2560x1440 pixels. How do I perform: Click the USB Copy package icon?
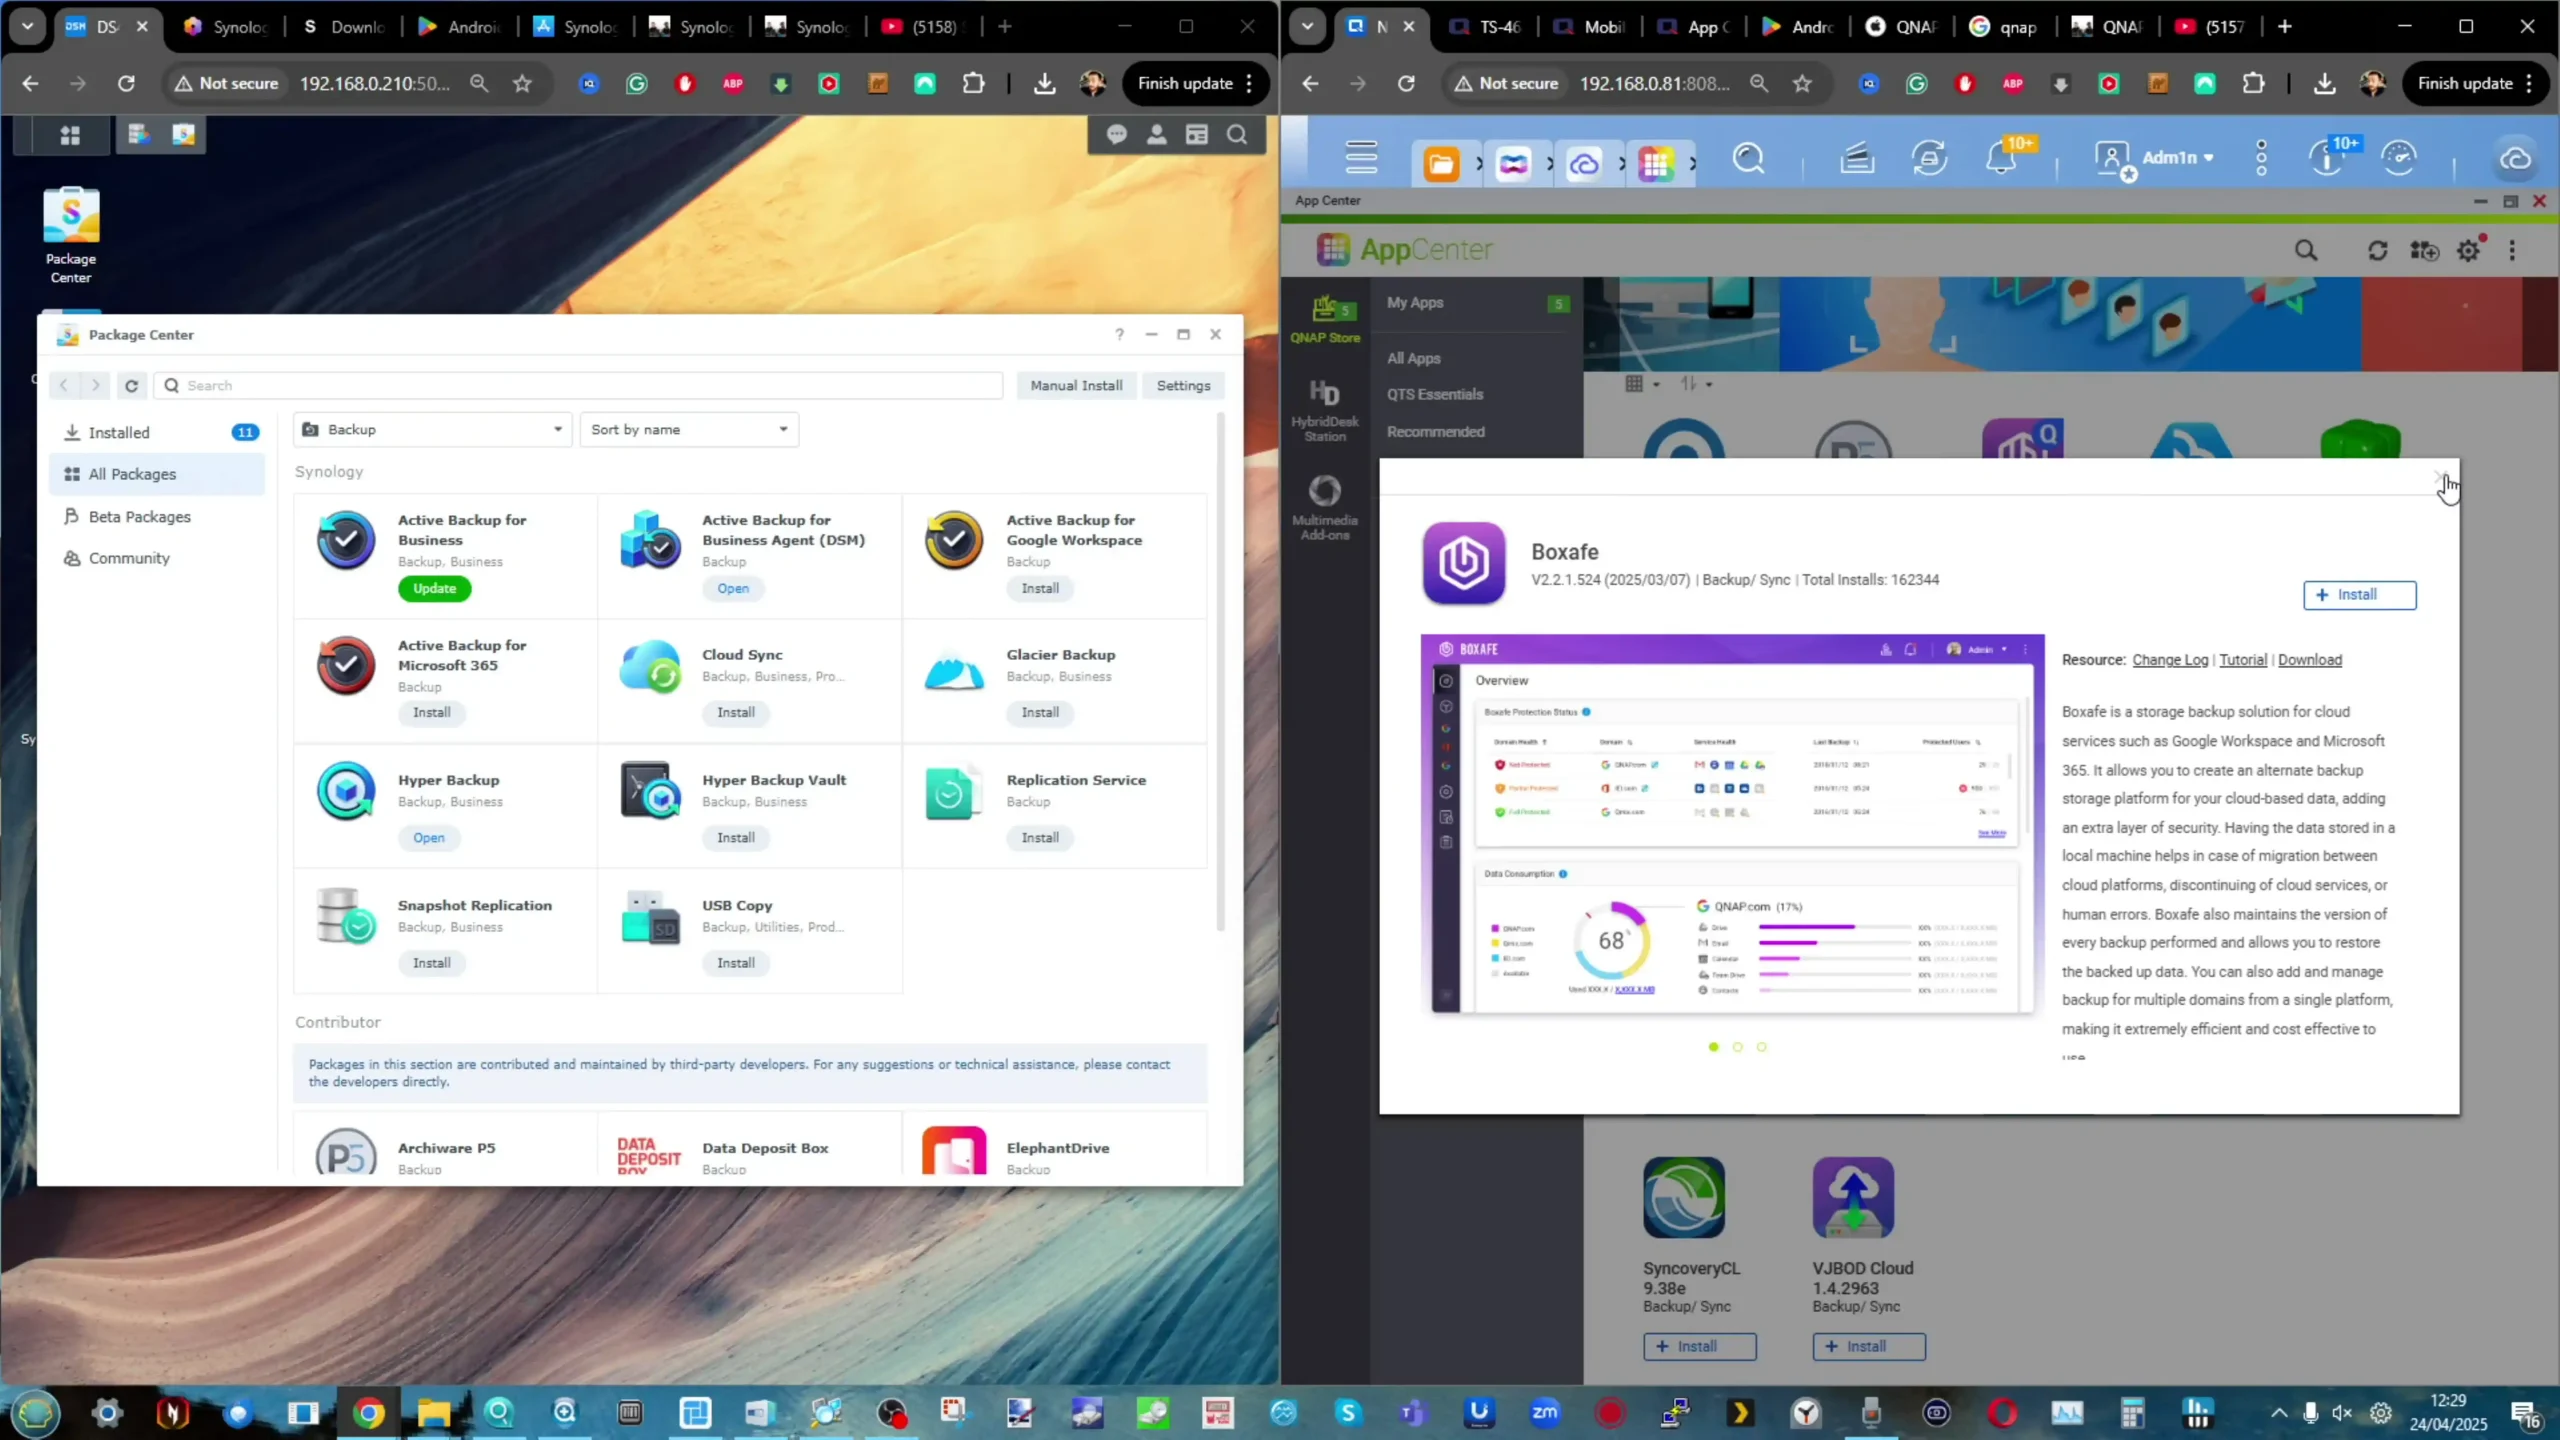click(x=650, y=917)
